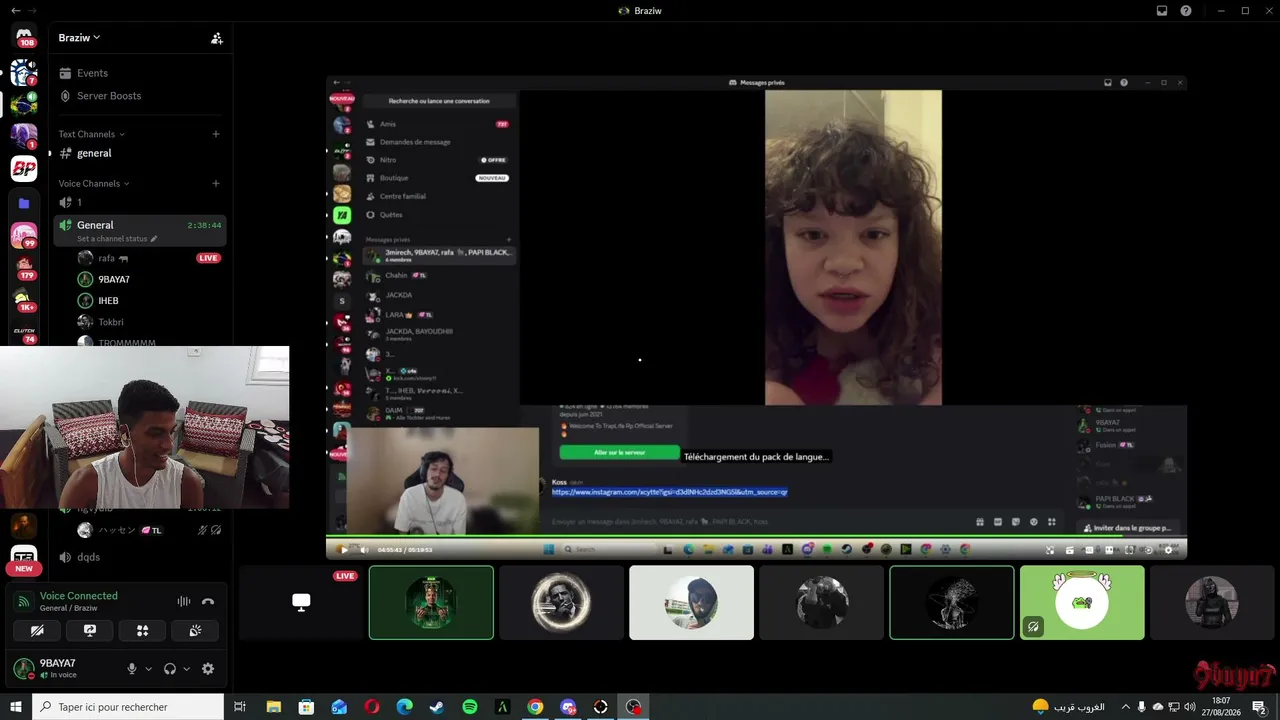1280x720 pixels.
Task: Edit channel status pencil icon
Action: (x=153, y=239)
